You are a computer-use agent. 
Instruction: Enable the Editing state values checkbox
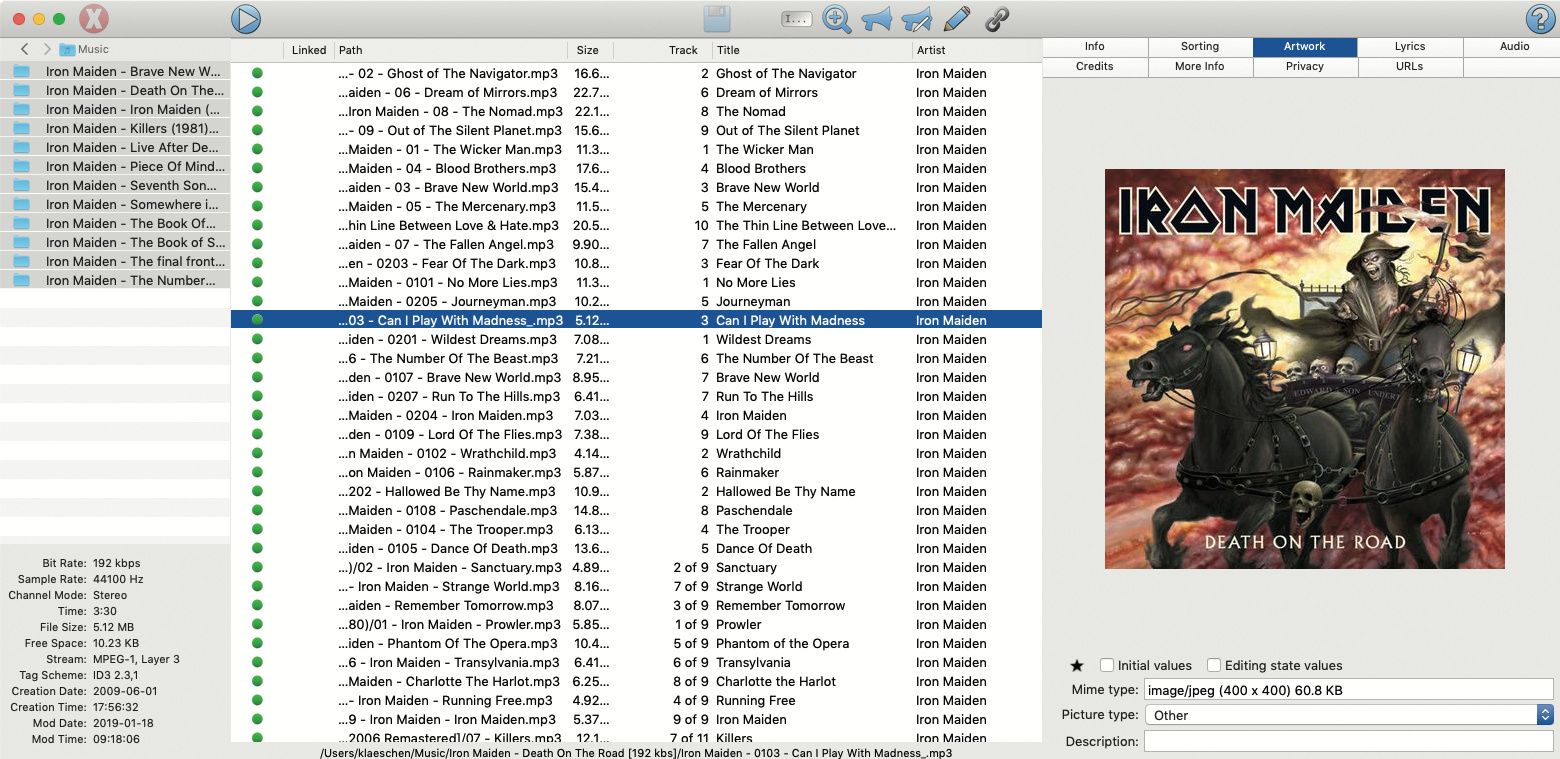1214,665
